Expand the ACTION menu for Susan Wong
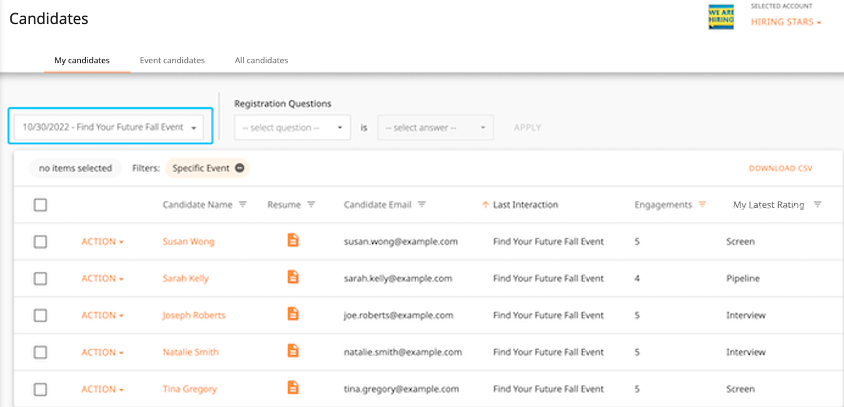Viewport: 844px width, 407px height. [102, 242]
